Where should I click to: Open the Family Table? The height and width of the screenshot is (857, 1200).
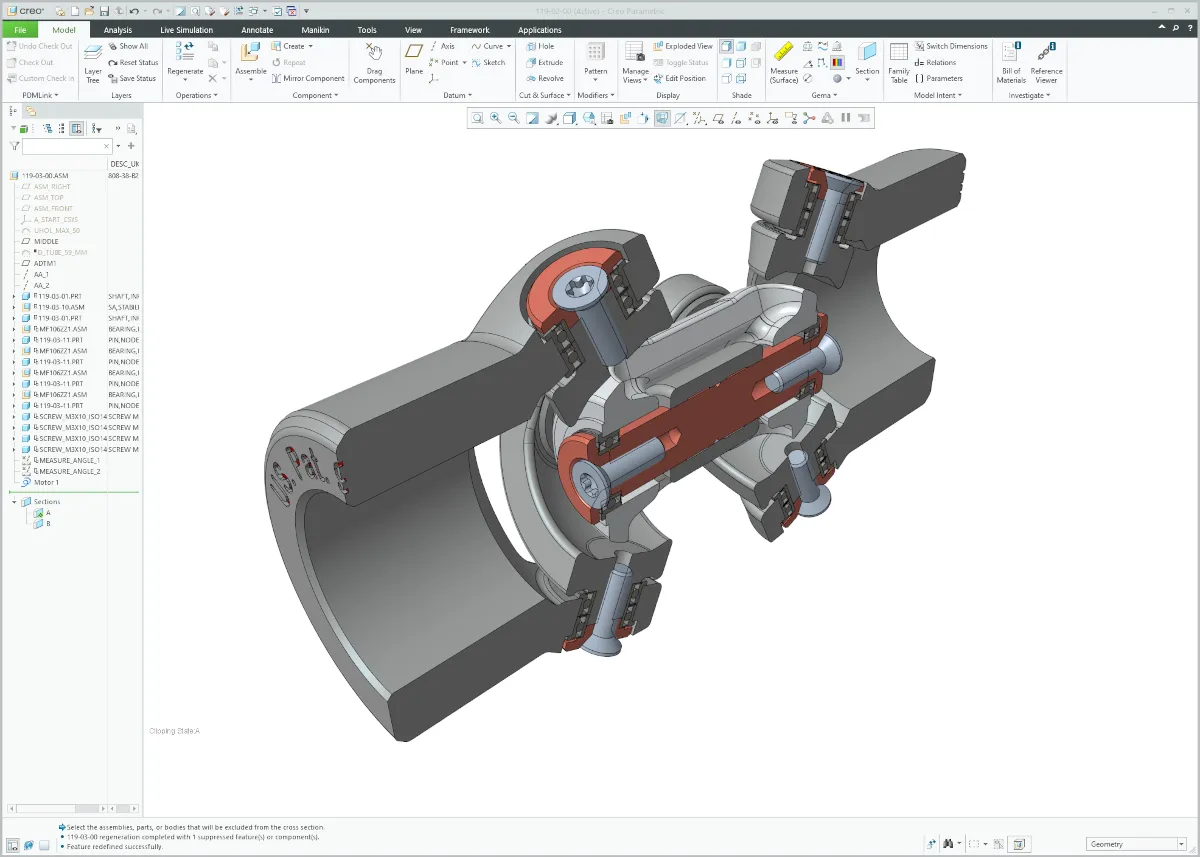click(898, 54)
